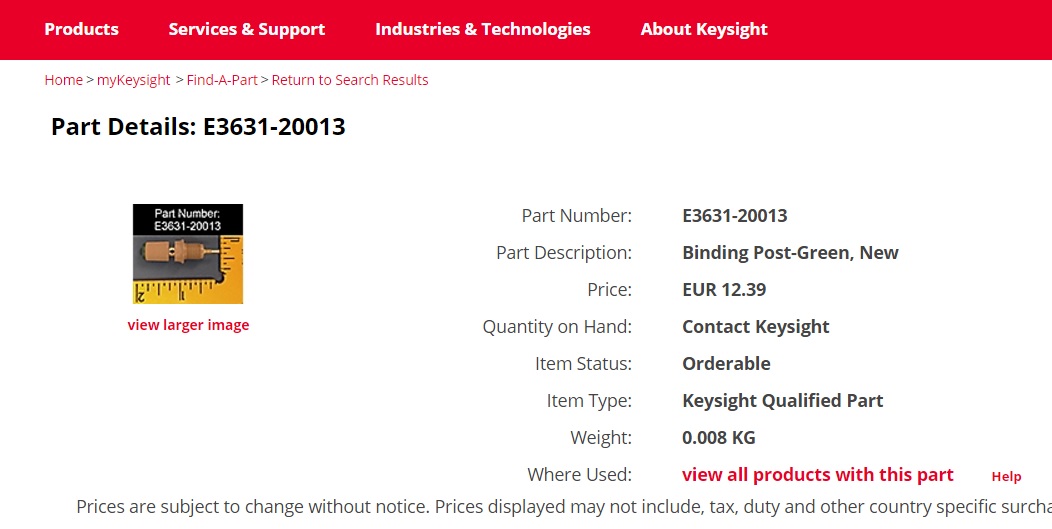
Task: Open the binding post thumbnail image
Action: (188, 254)
